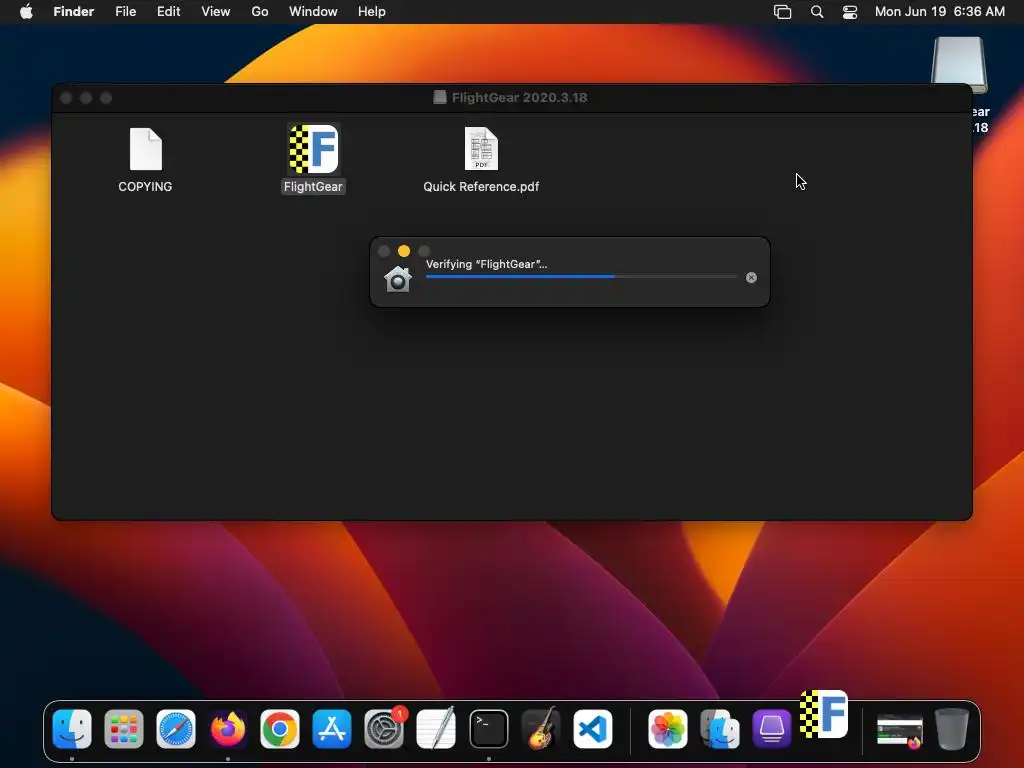This screenshot has width=1024, height=768.
Task: Open the Trash from the Dock
Action: coord(952,729)
